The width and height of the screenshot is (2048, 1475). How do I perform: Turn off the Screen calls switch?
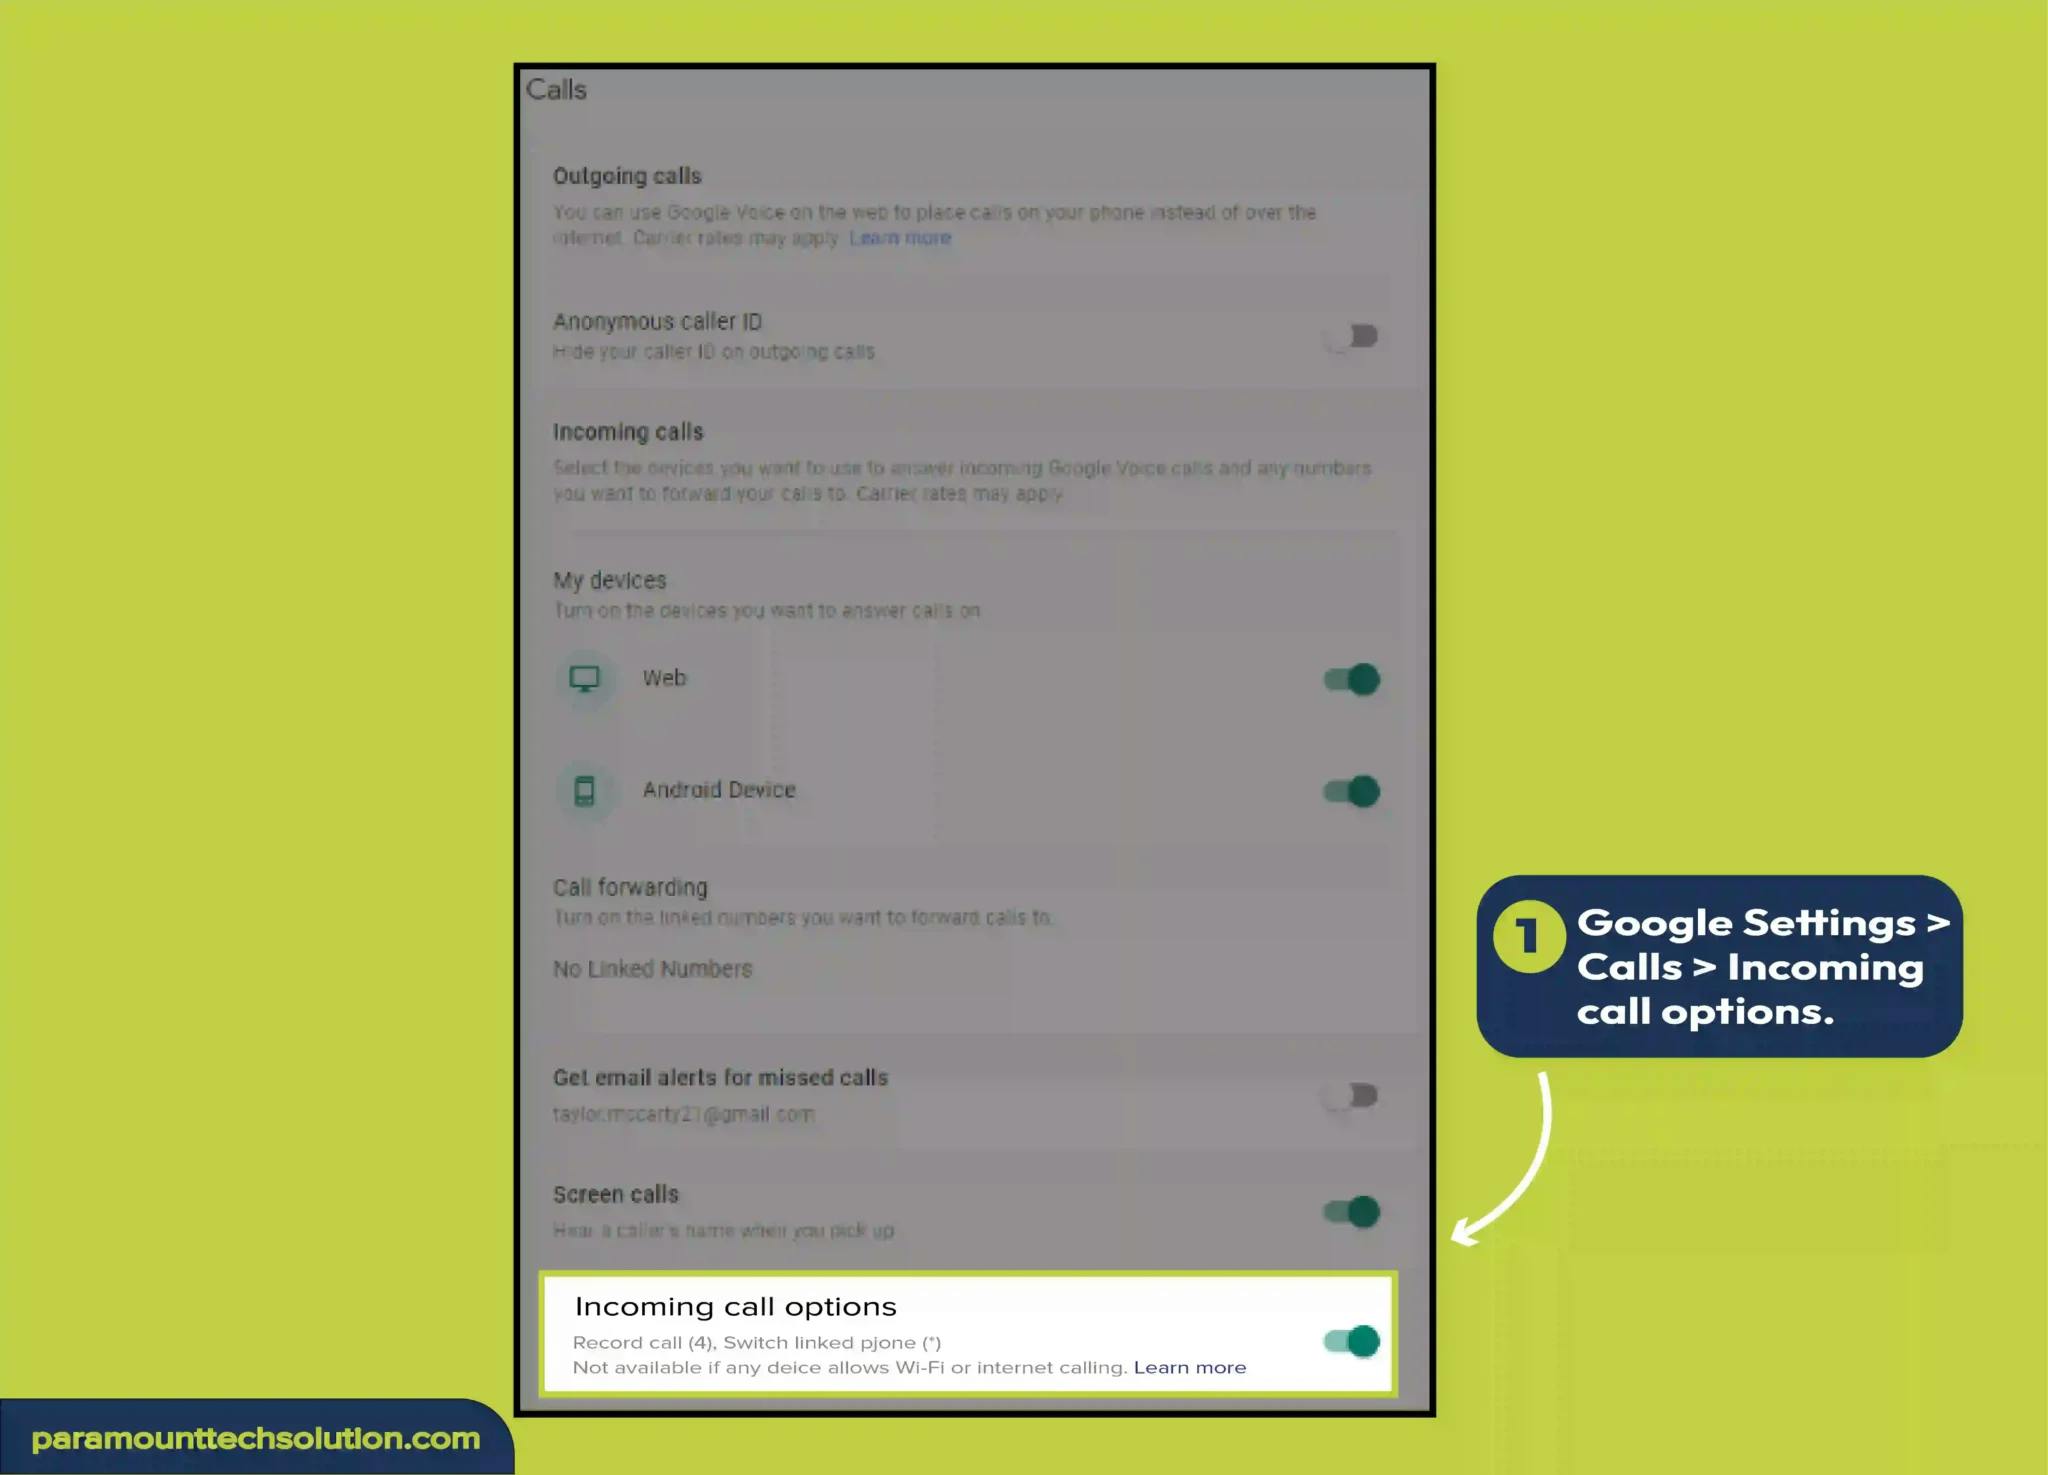pos(1351,1212)
